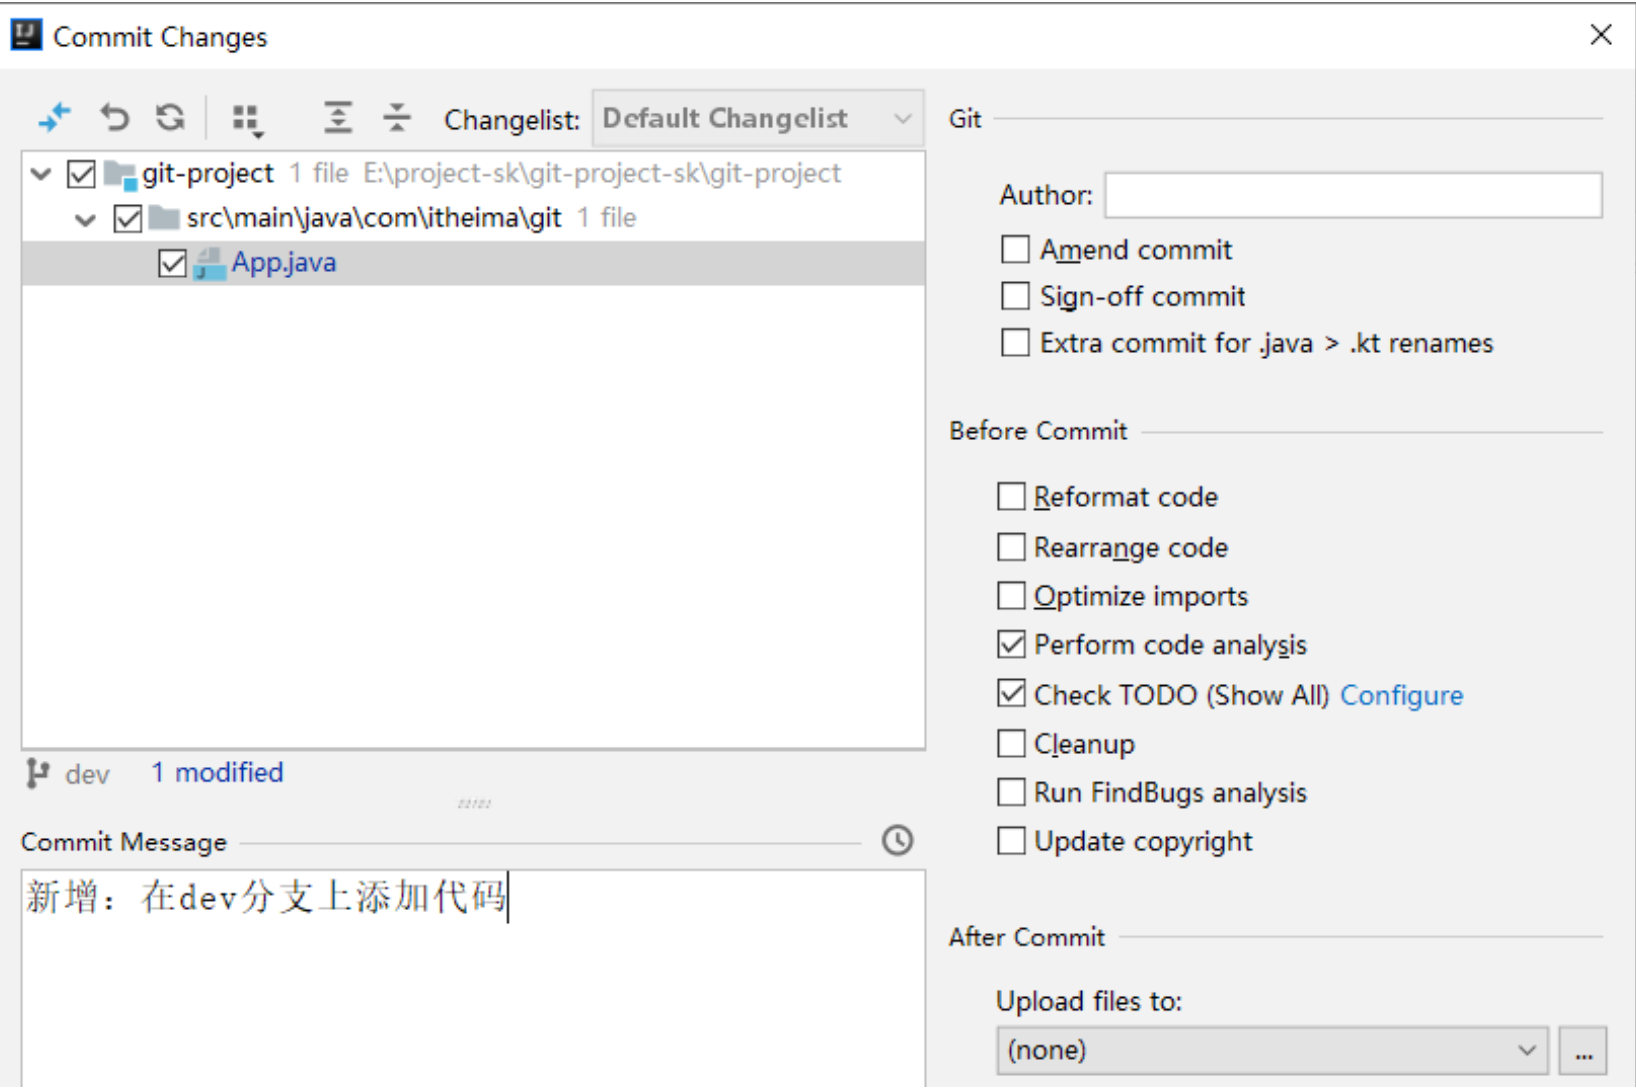Open the Upload files to dropdown
This screenshot has height=1088, width=1636.
pos(1271,1050)
